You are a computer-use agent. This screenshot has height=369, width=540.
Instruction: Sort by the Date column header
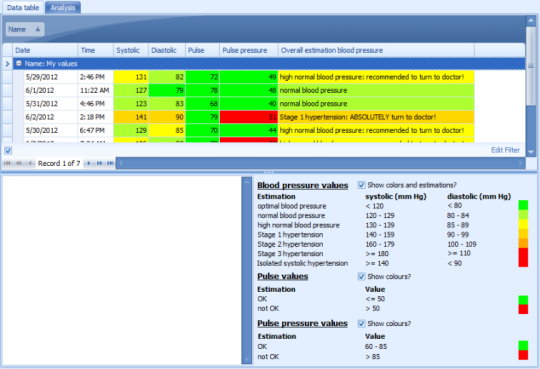point(45,50)
